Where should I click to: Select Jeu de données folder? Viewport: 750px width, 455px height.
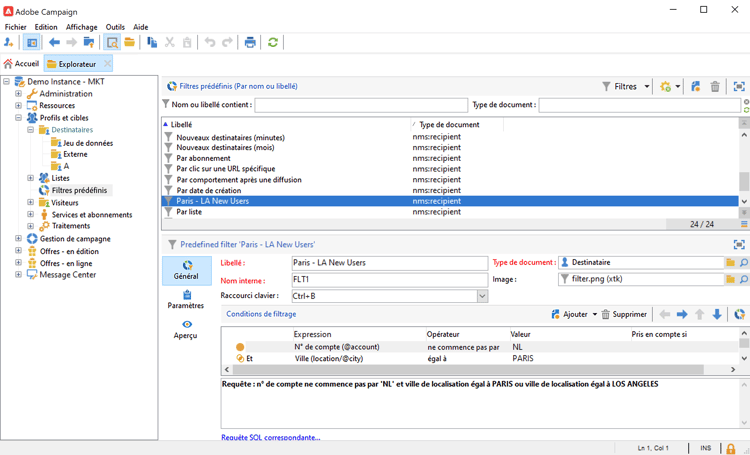[88, 143]
